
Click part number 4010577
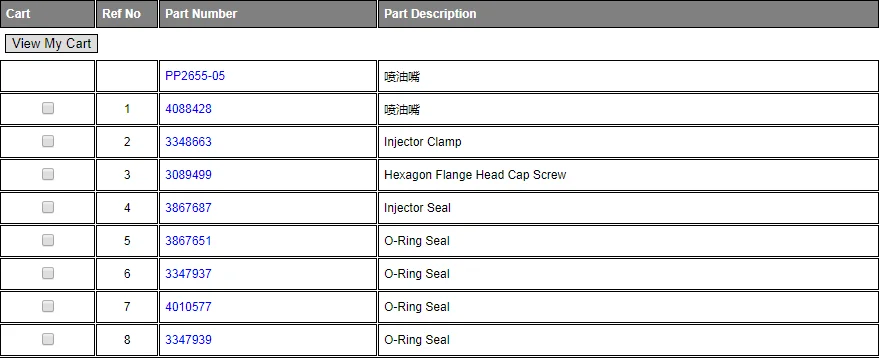[x=188, y=307]
